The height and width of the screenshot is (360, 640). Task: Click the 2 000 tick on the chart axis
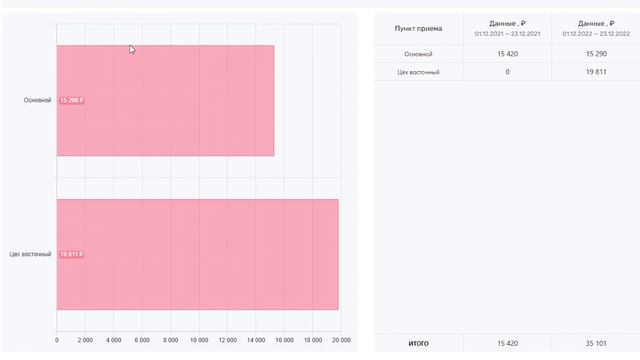point(85,340)
